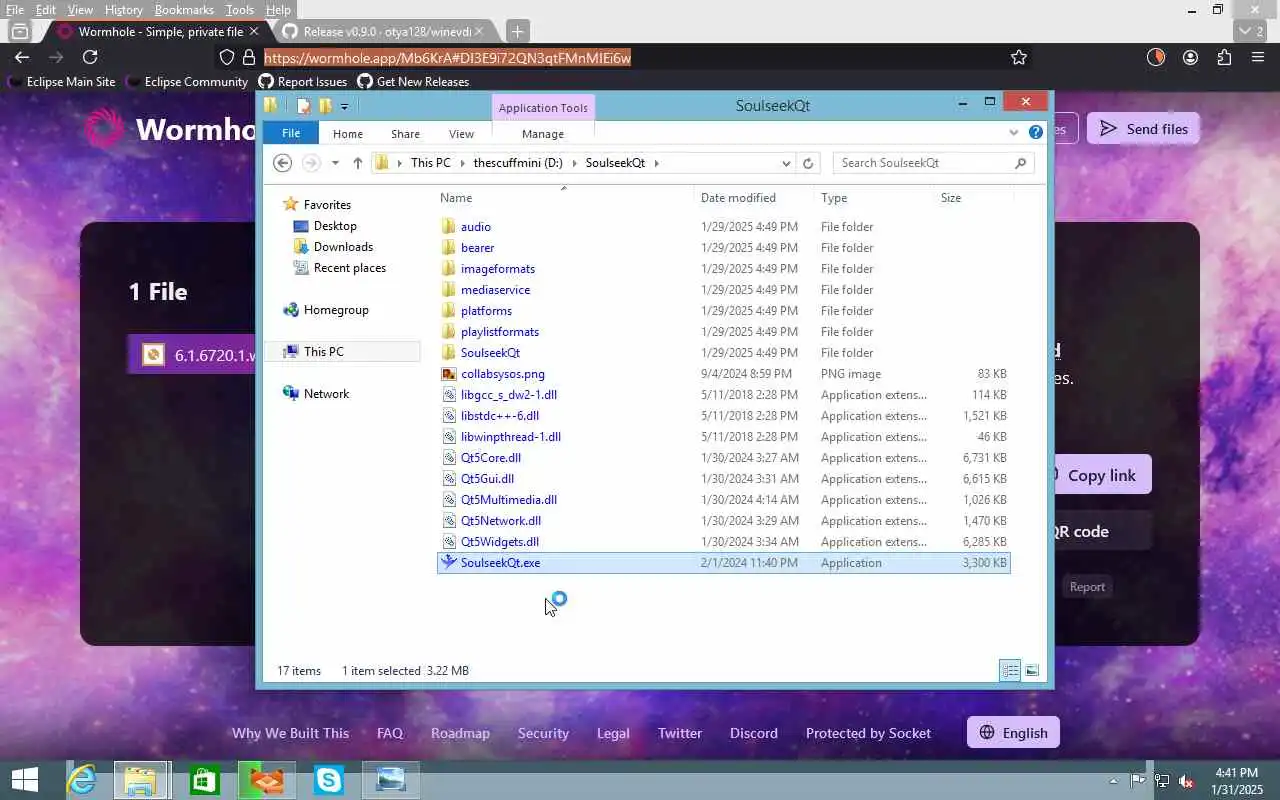This screenshot has width=1280, height=800.
Task: Open Firefox extensions puzzle icon
Action: 1224,57
